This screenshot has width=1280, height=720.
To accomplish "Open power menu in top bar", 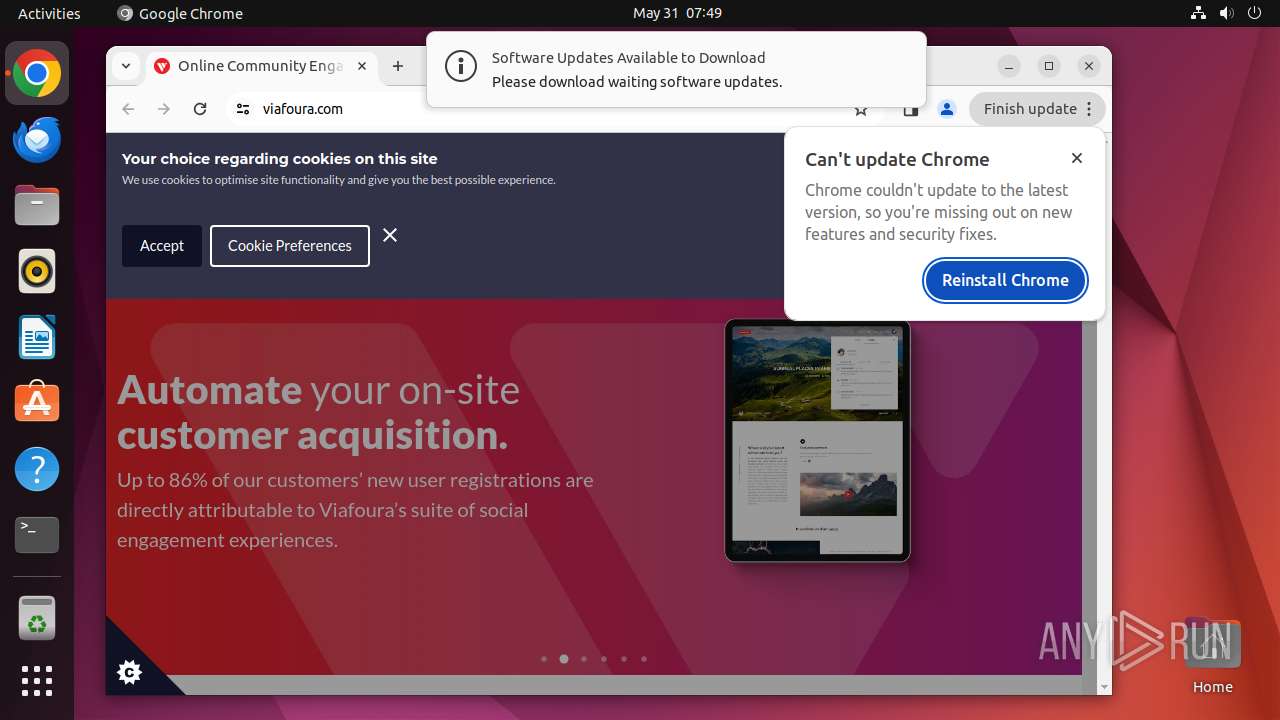I will [x=1255, y=13].
